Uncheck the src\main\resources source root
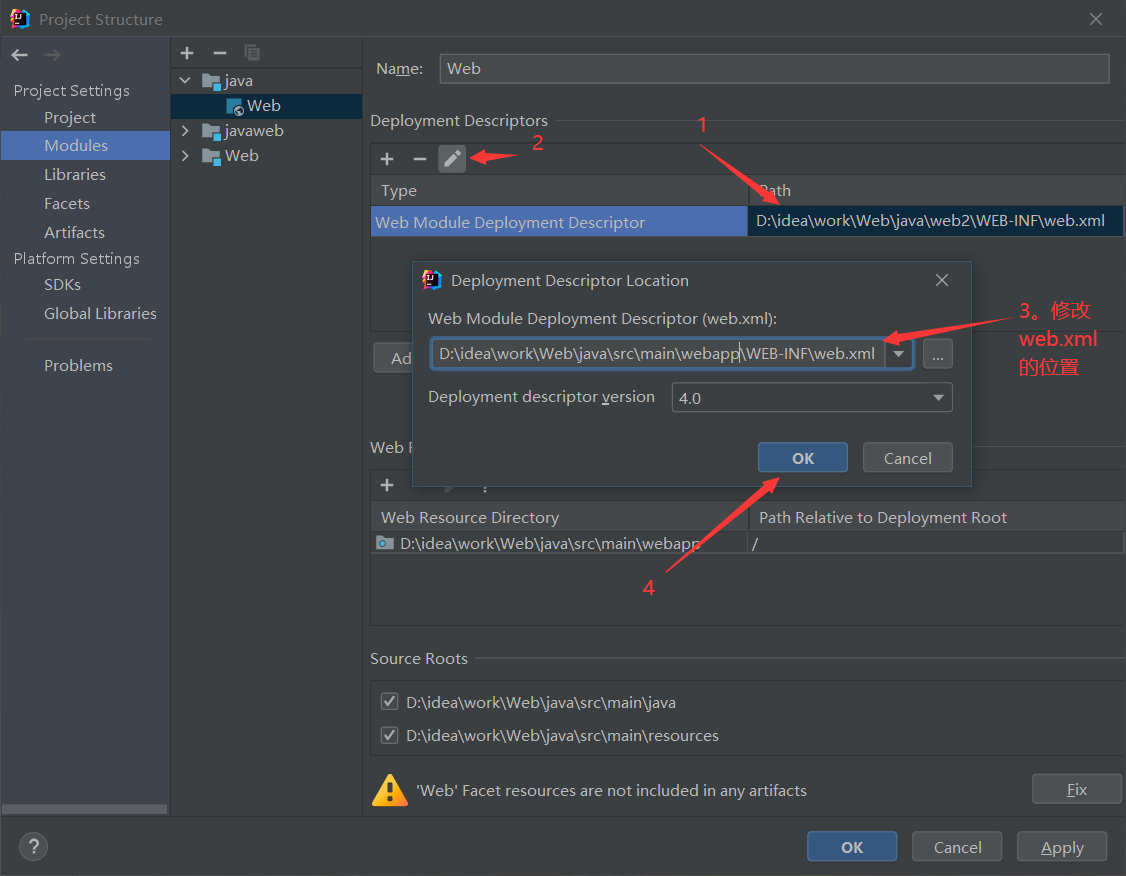Image resolution: width=1126 pixels, height=876 pixels. tap(389, 735)
